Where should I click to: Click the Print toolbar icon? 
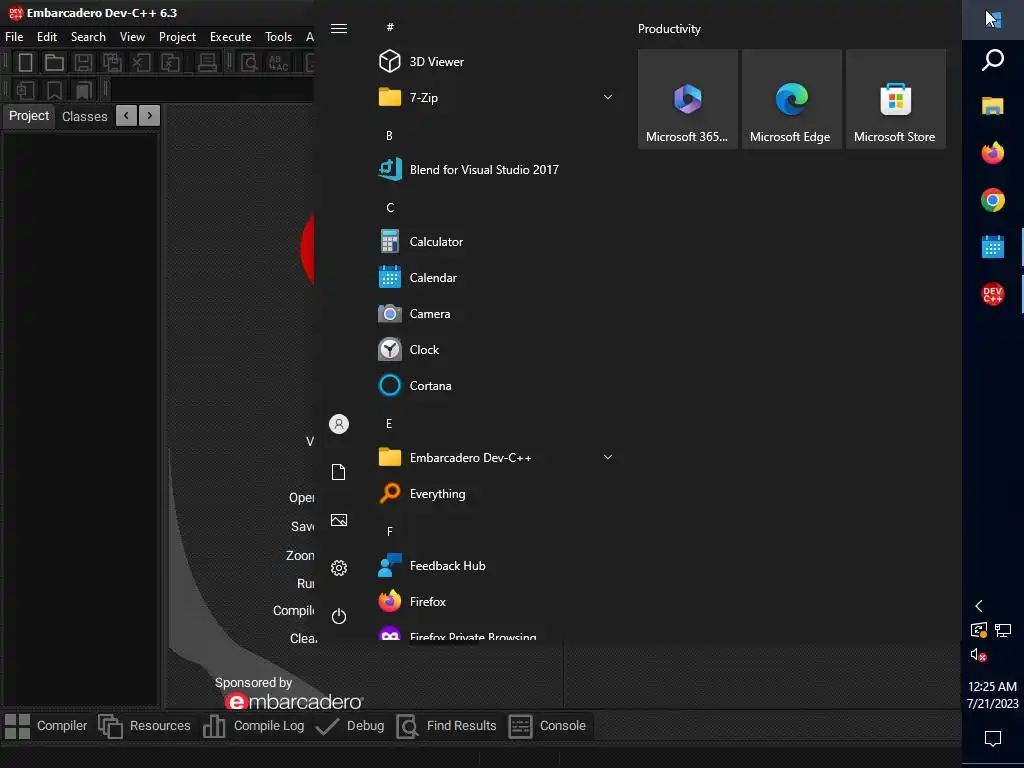point(207,63)
